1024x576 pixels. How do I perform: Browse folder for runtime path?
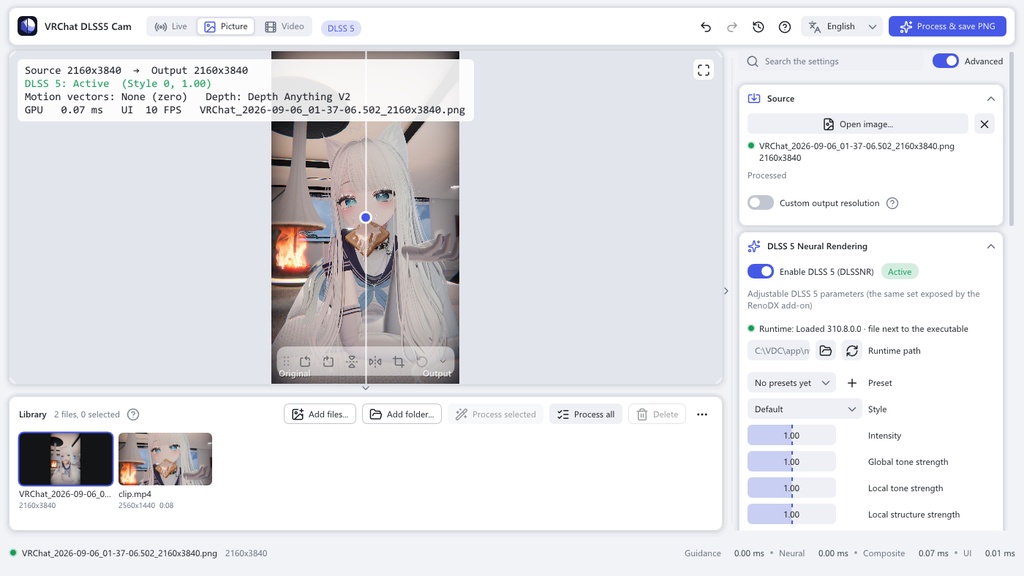pos(825,351)
